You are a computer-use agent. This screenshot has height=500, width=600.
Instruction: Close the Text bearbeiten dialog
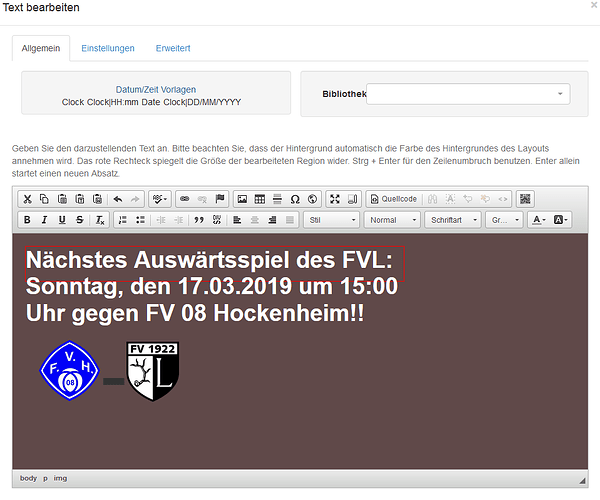point(593,5)
